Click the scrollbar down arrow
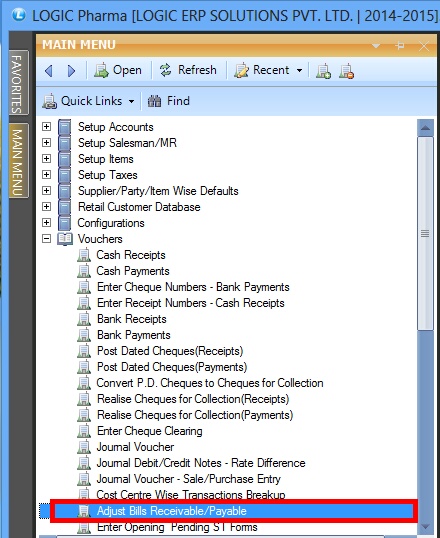 [x=425, y=526]
